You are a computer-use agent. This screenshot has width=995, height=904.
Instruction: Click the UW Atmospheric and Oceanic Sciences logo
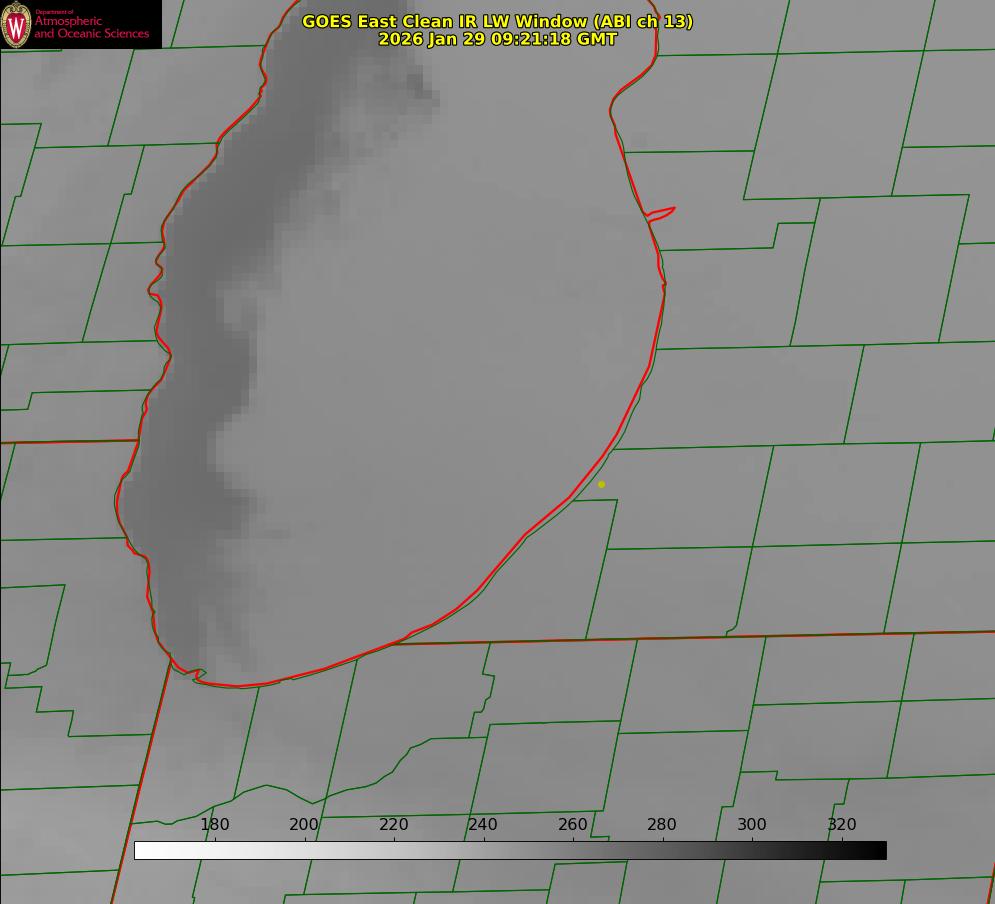(x=81, y=24)
